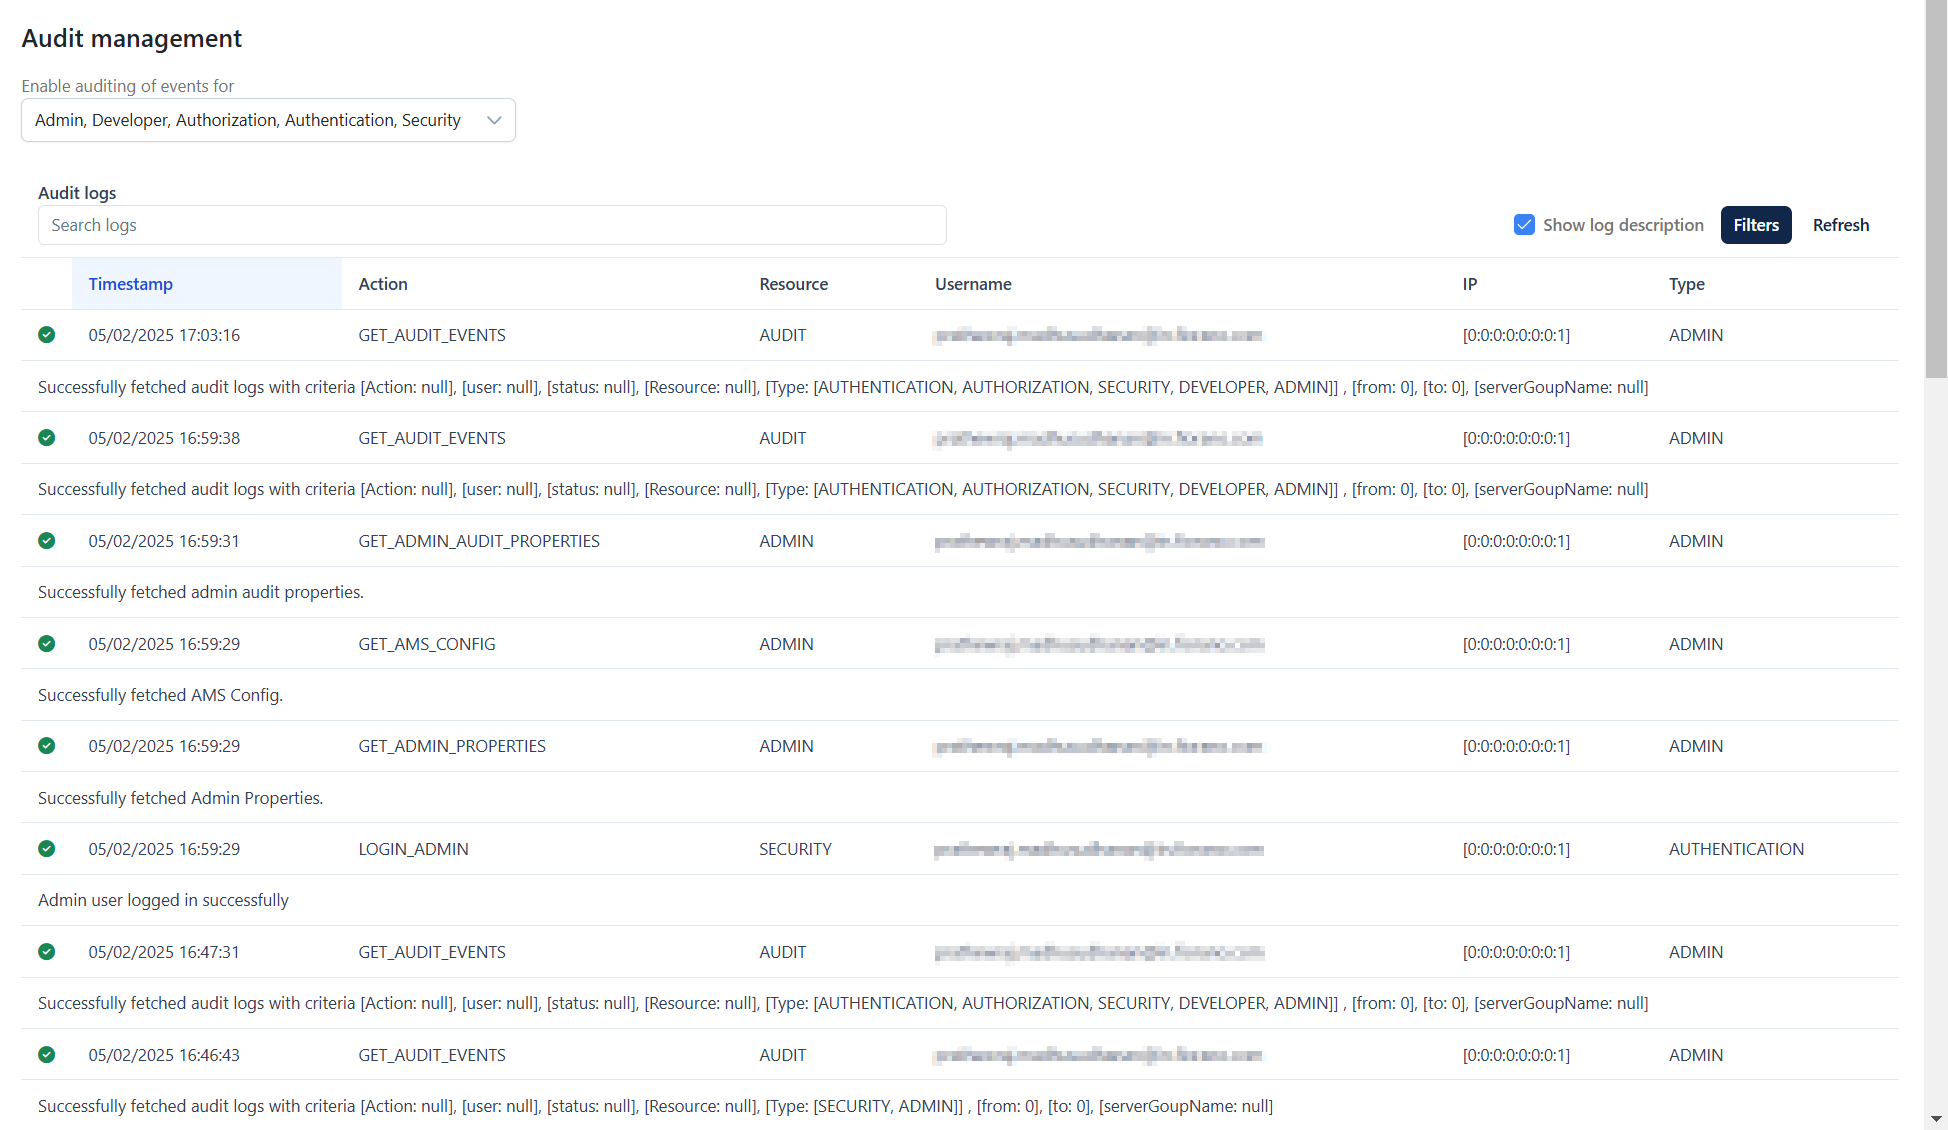Refresh the audit logs

pyautogui.click(x=1841, y=225)
